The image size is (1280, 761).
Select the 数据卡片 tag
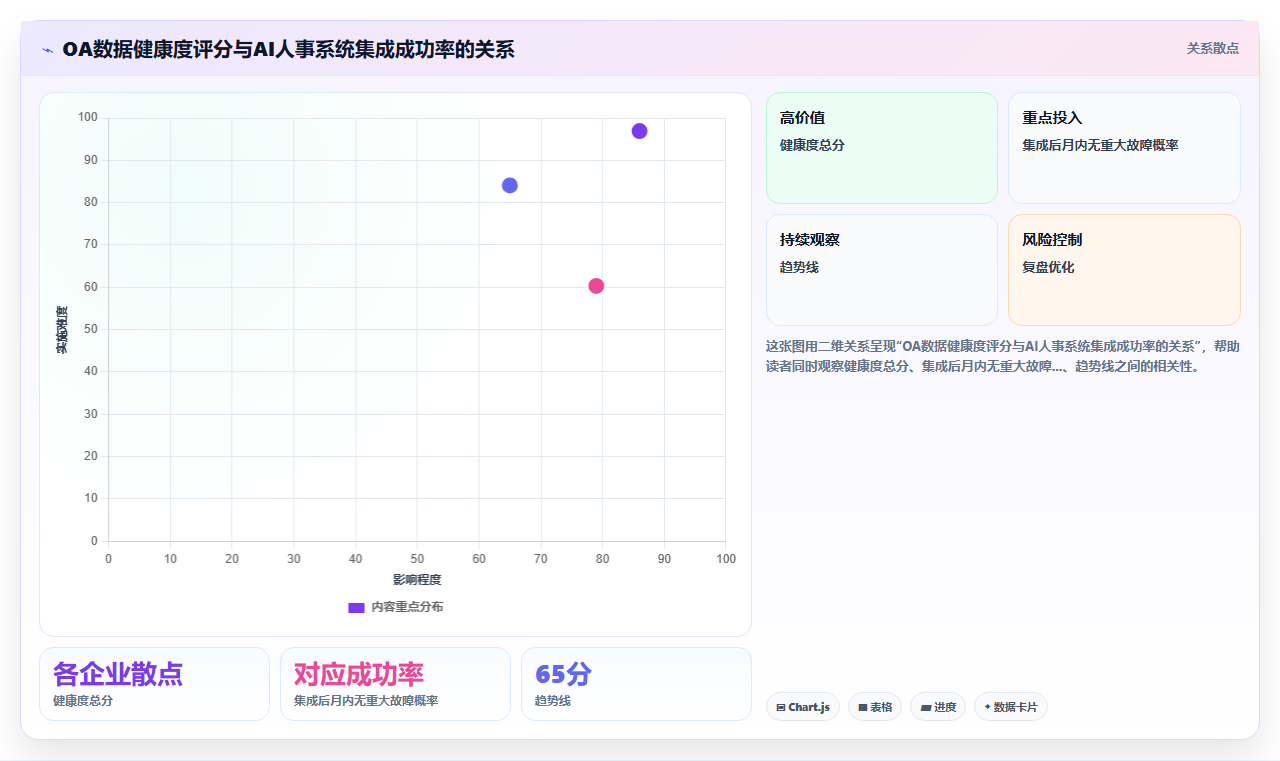pyautogui.click(x=1011, y=707)
